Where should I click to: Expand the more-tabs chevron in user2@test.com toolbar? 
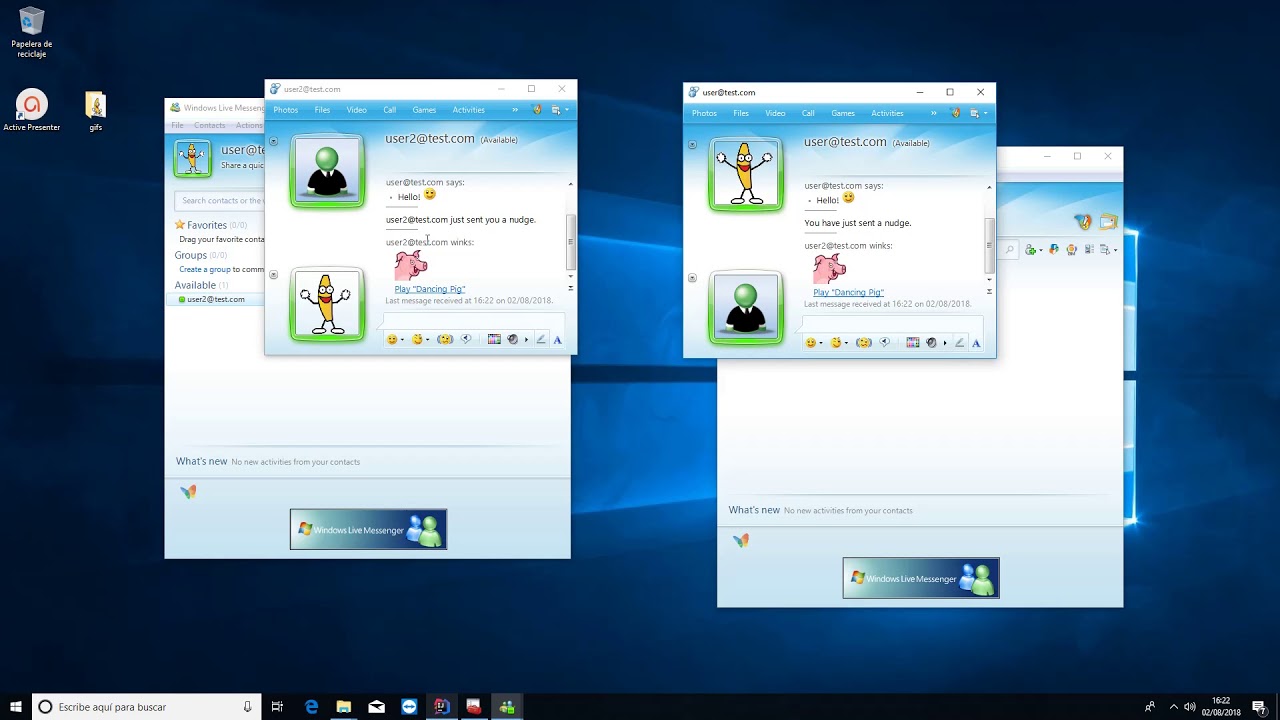coord(515,110)
